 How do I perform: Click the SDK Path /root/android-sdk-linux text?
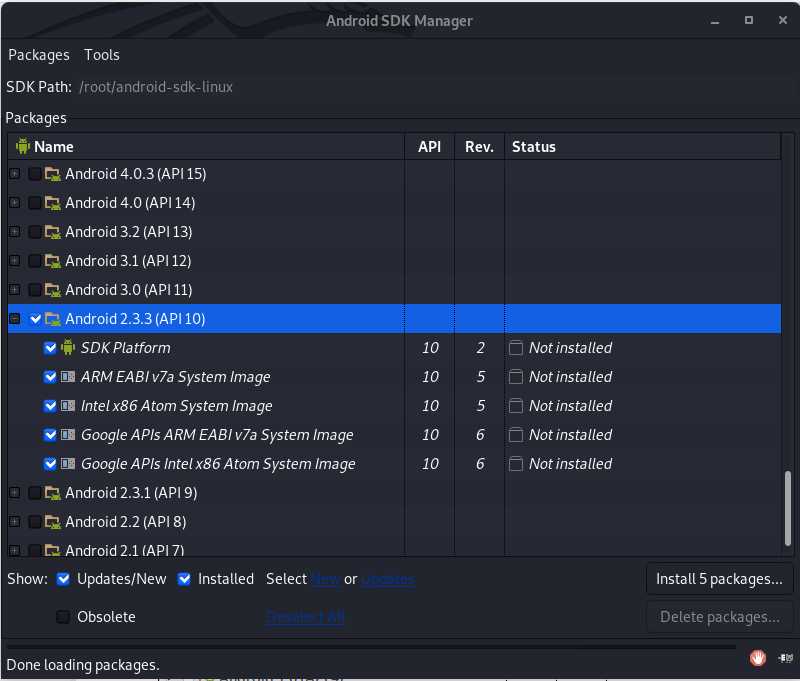pos(156,87)
